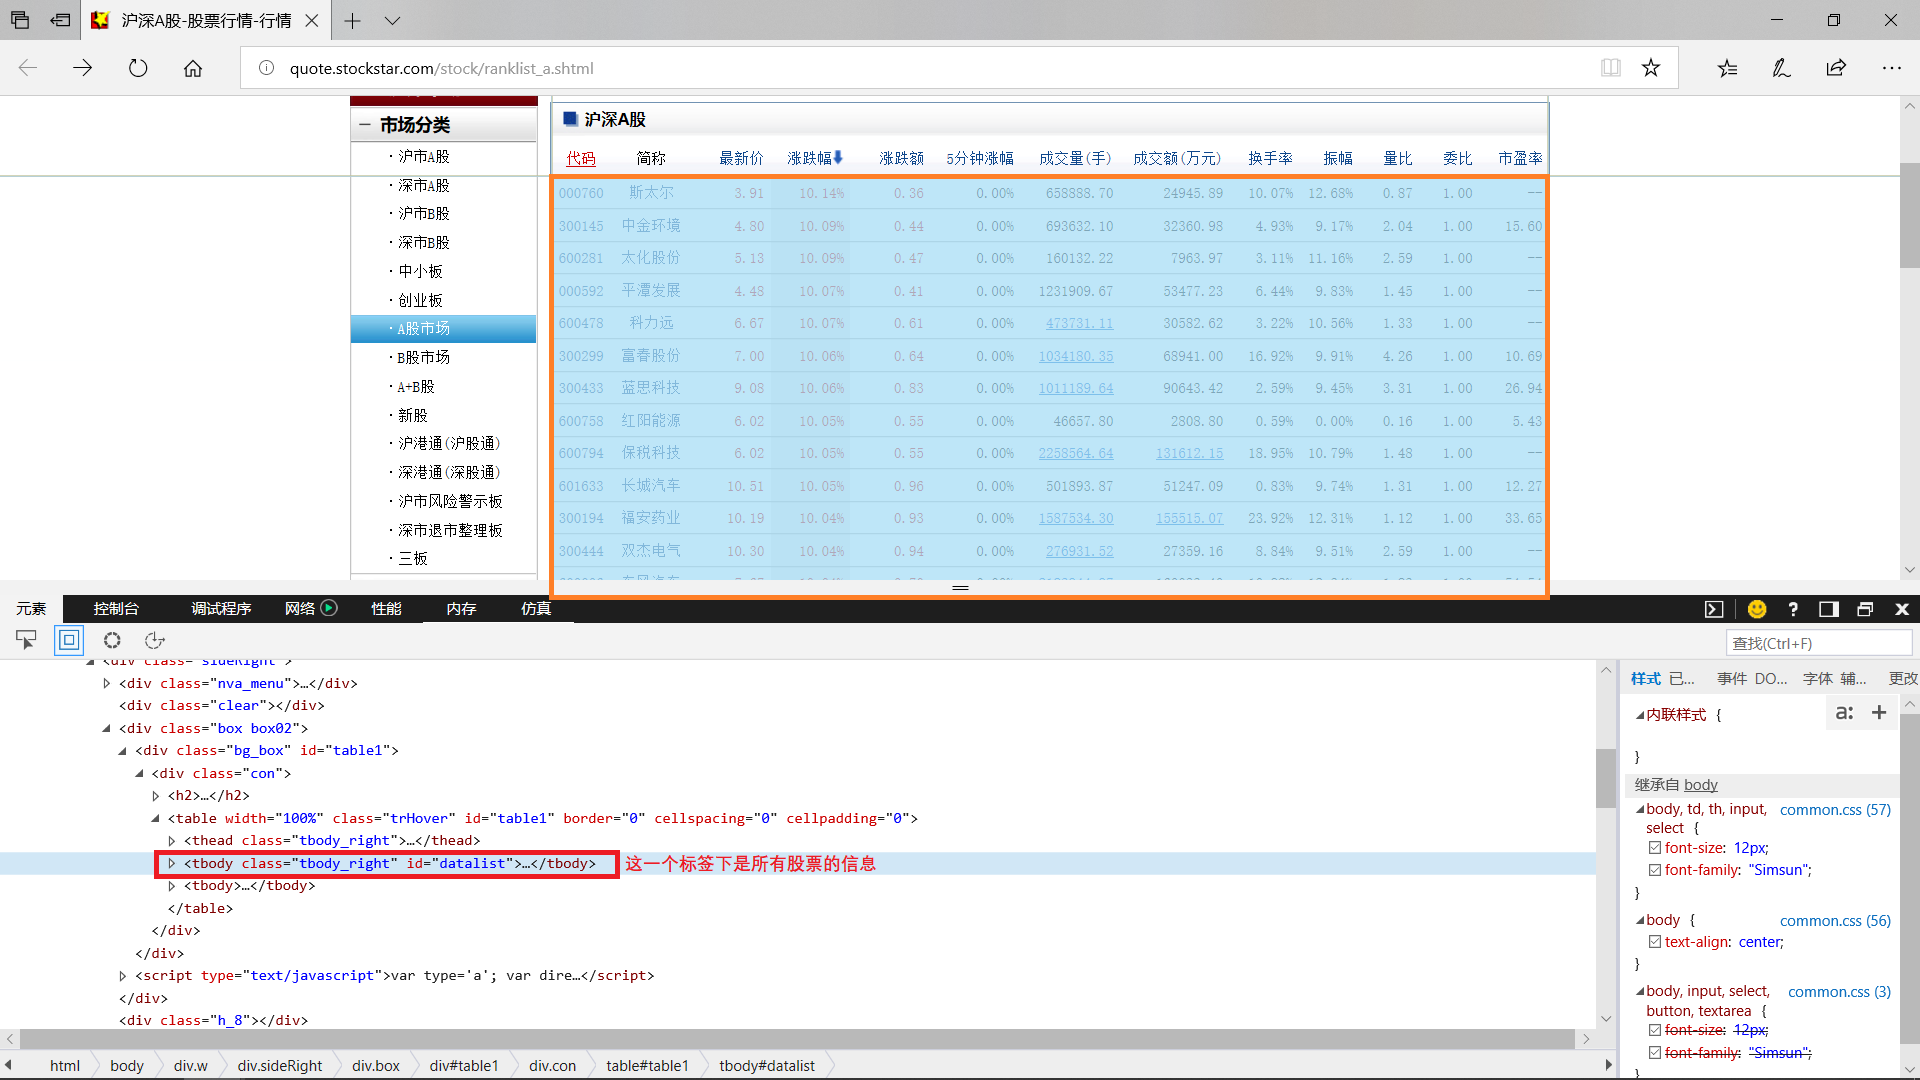Click the site info icon in address bar
Screen dimensions: 1920x1080
point(266,68)
